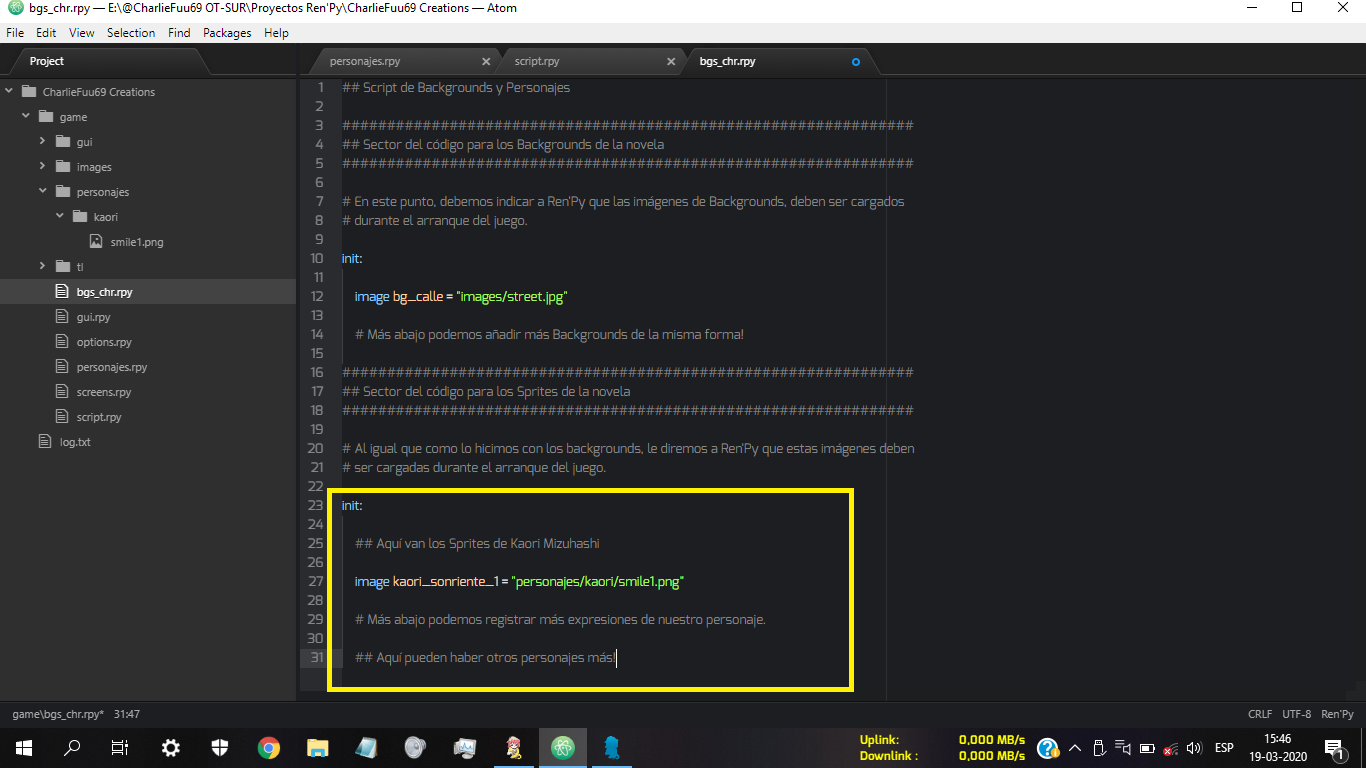Open log.txt file in project tree

(x=75, y=442)
